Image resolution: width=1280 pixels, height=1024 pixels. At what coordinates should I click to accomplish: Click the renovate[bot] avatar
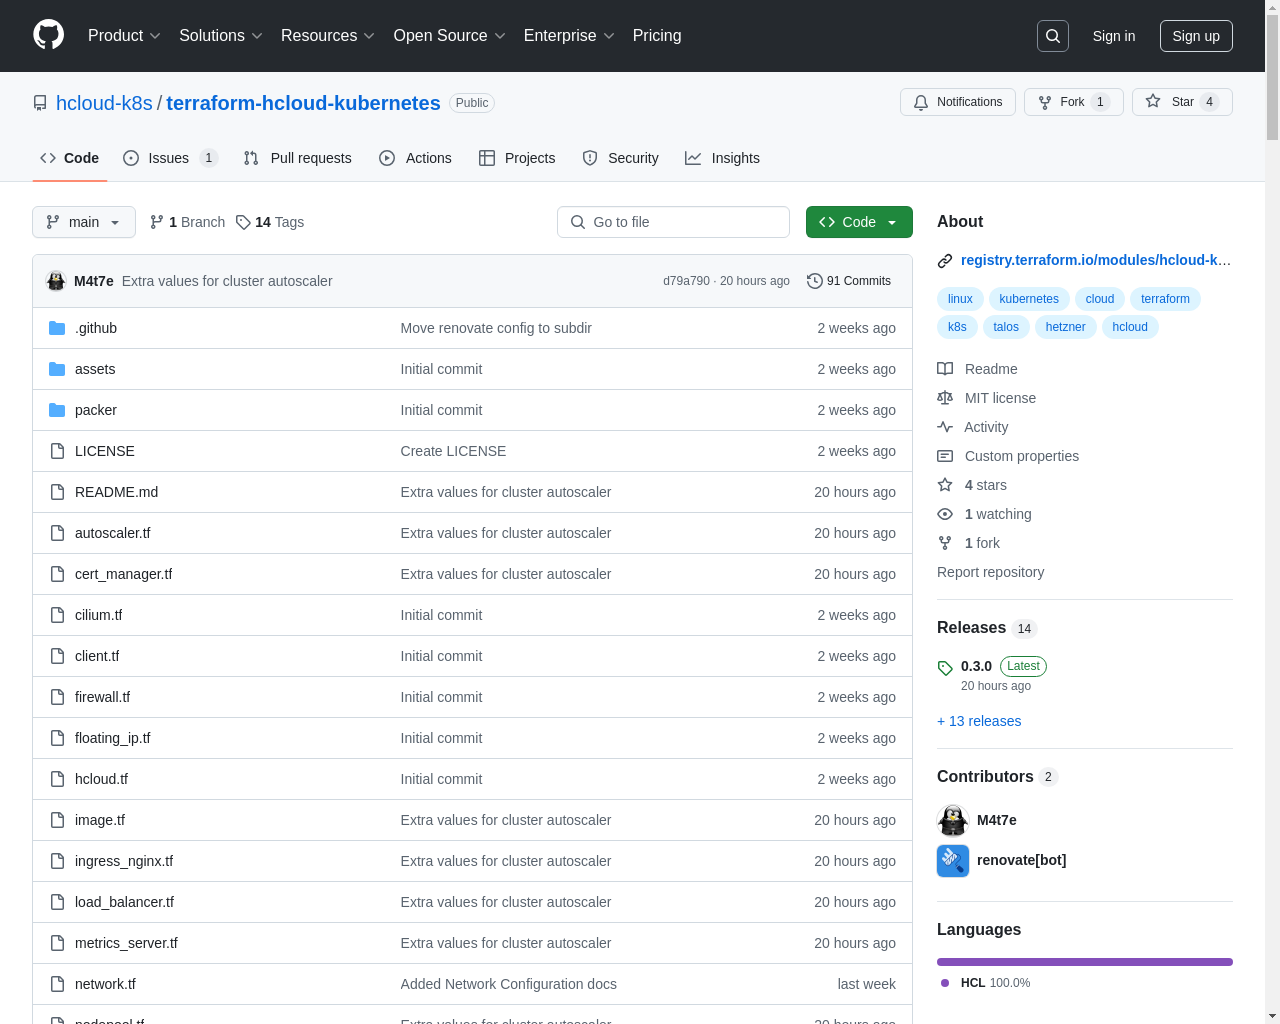953,861
